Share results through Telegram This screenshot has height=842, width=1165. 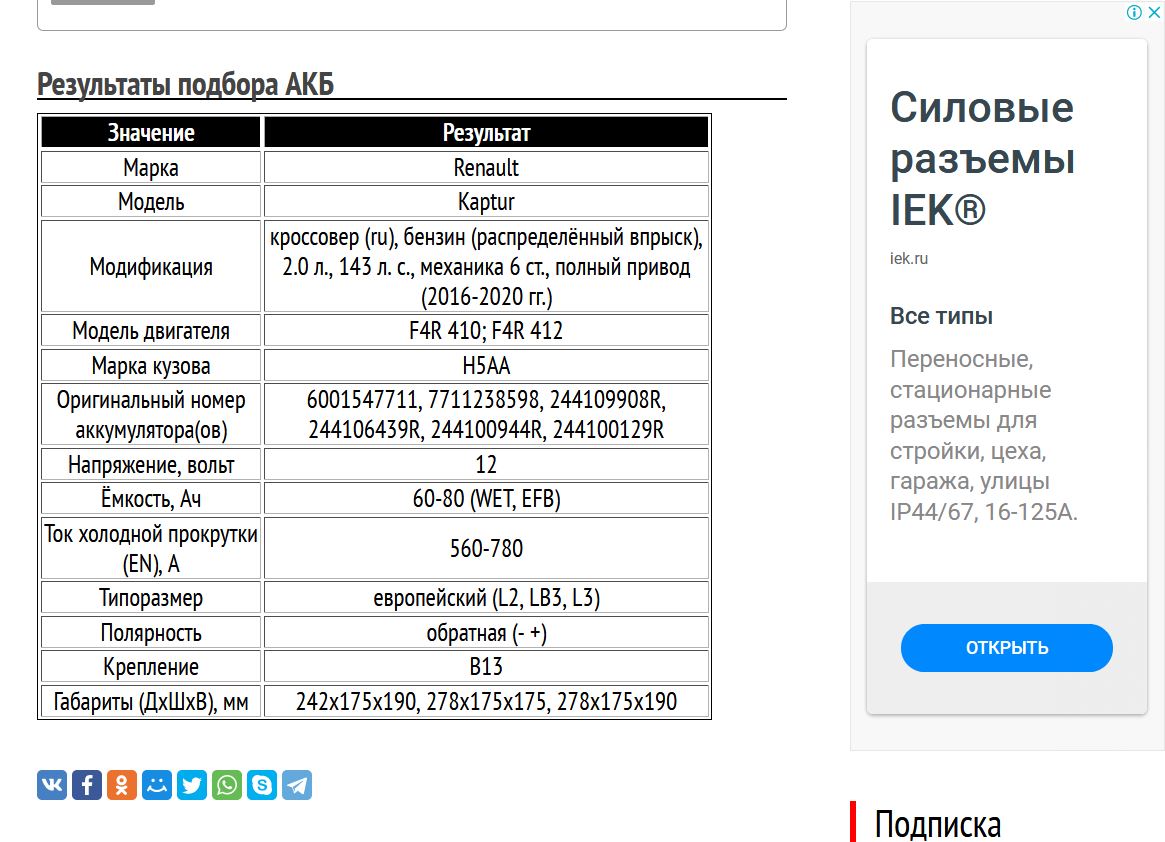coord(297,785)
